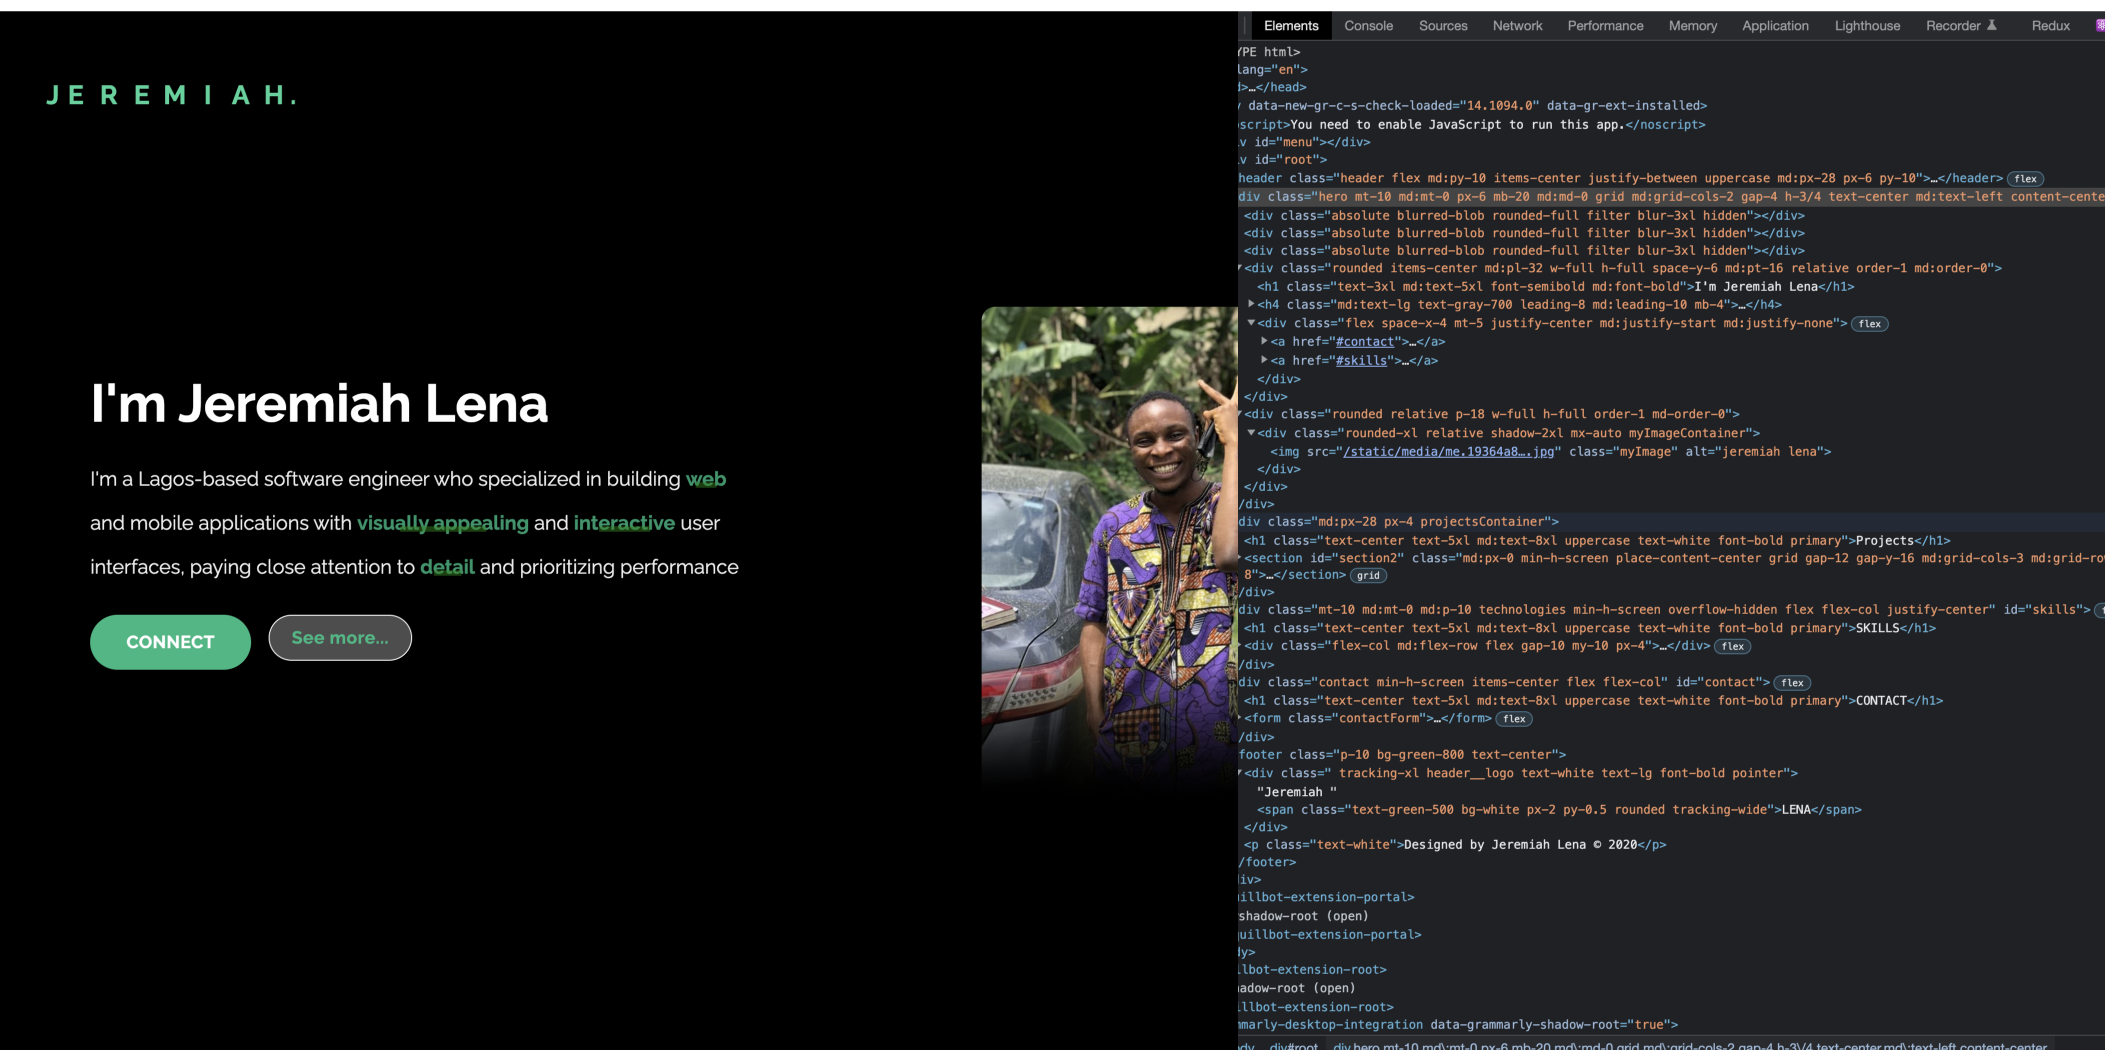Collapse the myImageContainer div
Screen dimensions: 2105x1050
pyautogui.click(x=1251, y=433)
